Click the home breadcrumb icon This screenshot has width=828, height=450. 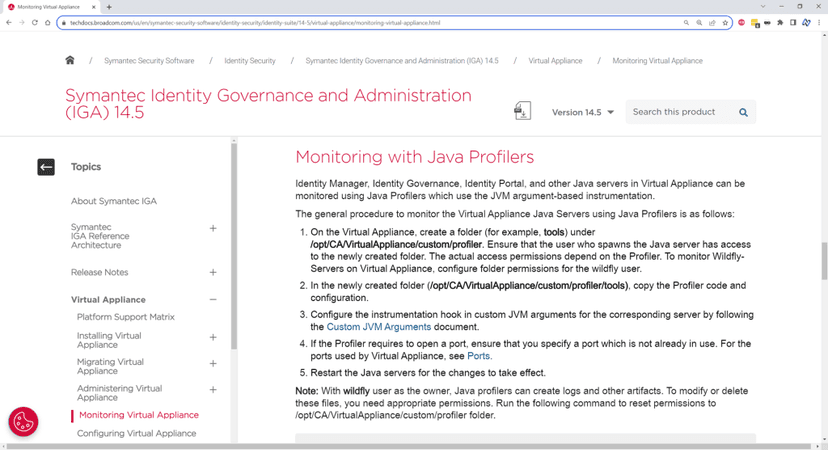(69, 60)
